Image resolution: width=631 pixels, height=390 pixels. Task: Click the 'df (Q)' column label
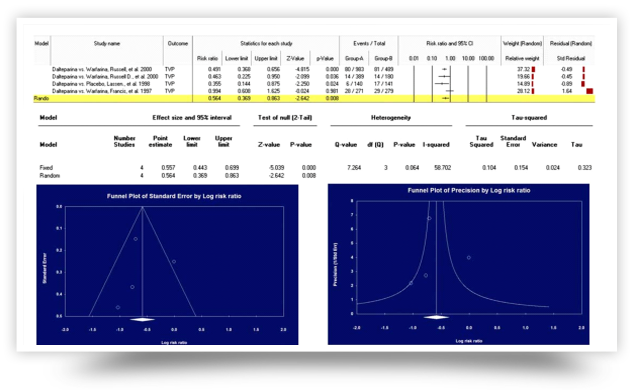point(375,144)
